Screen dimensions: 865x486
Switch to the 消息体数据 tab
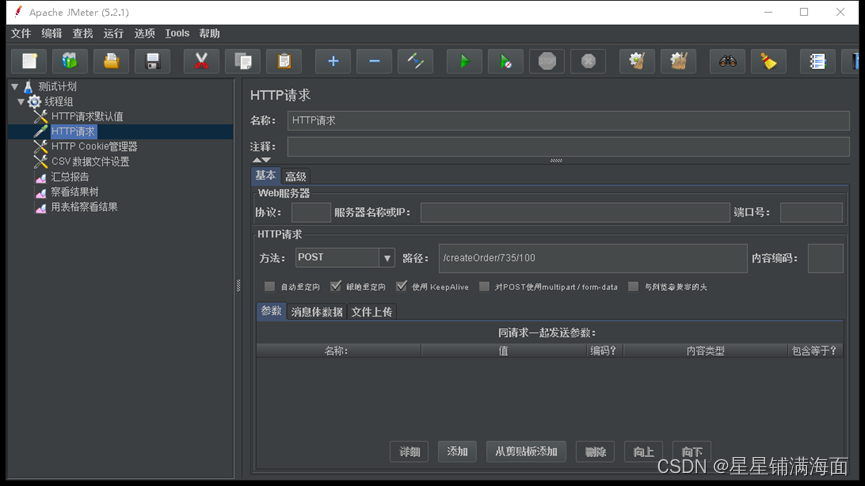317,312
